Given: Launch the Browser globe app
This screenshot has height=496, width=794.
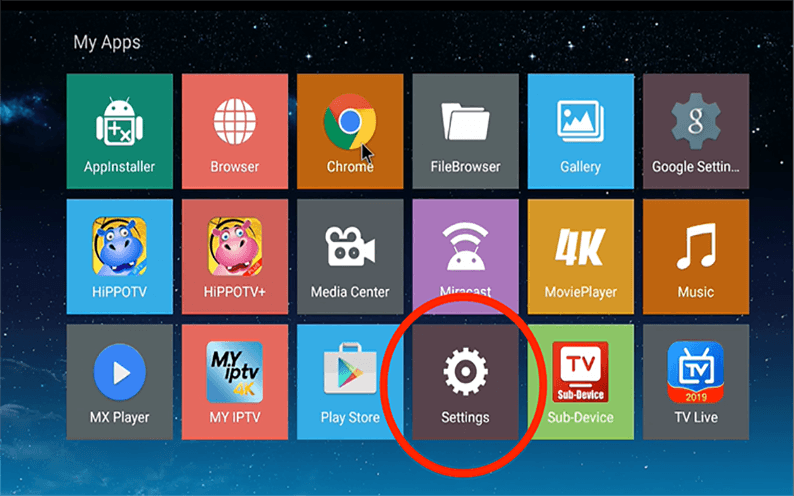Looking at the screenshot, I should [x=235, y=131].
